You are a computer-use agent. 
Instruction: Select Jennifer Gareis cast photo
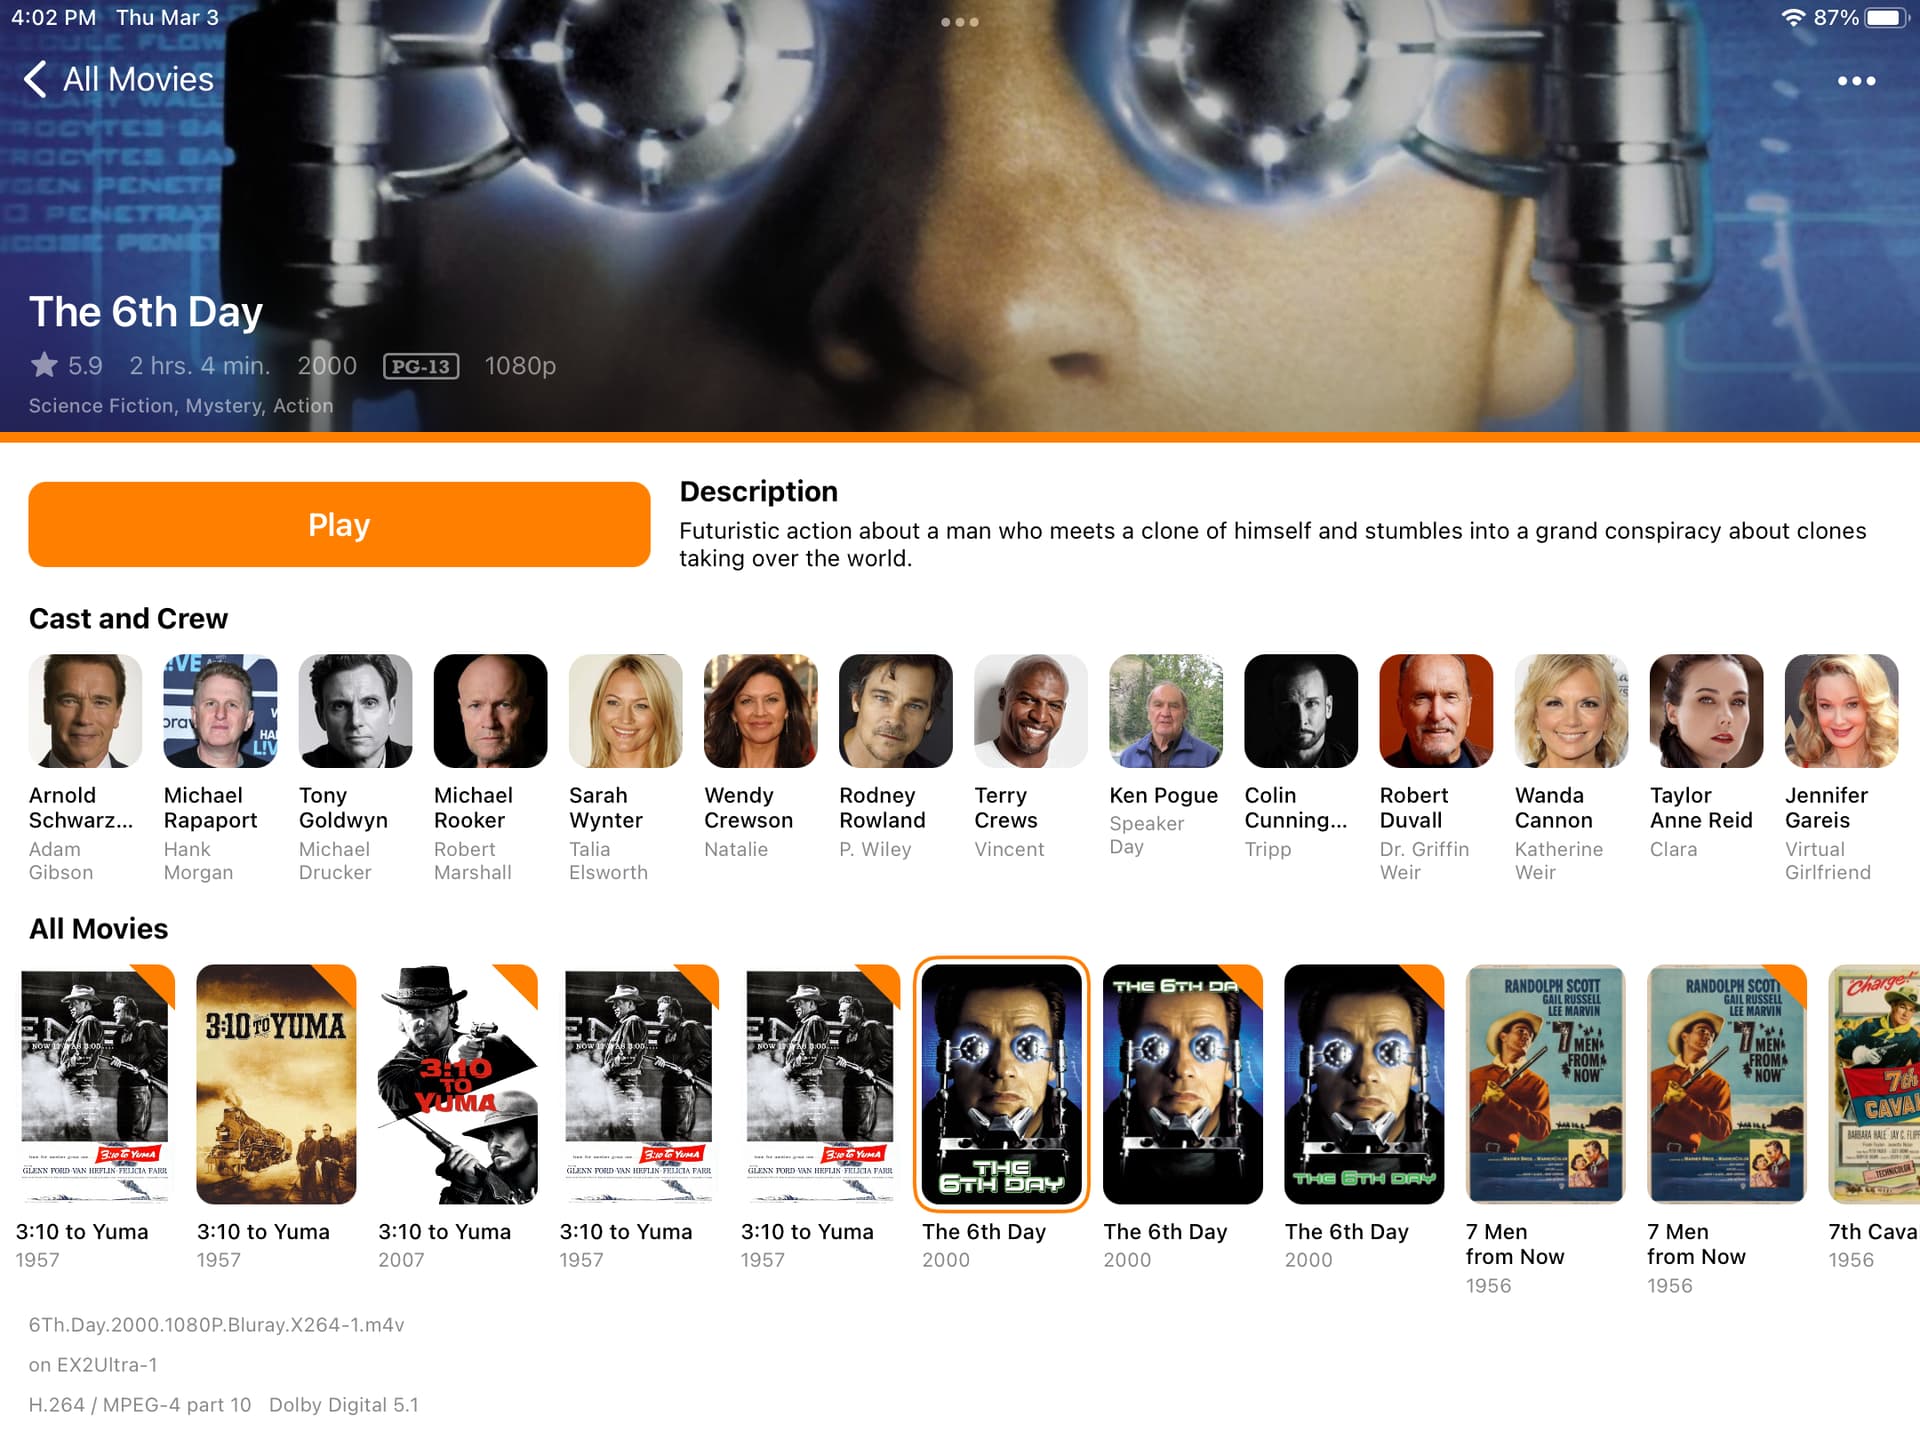coord(1841,711)
